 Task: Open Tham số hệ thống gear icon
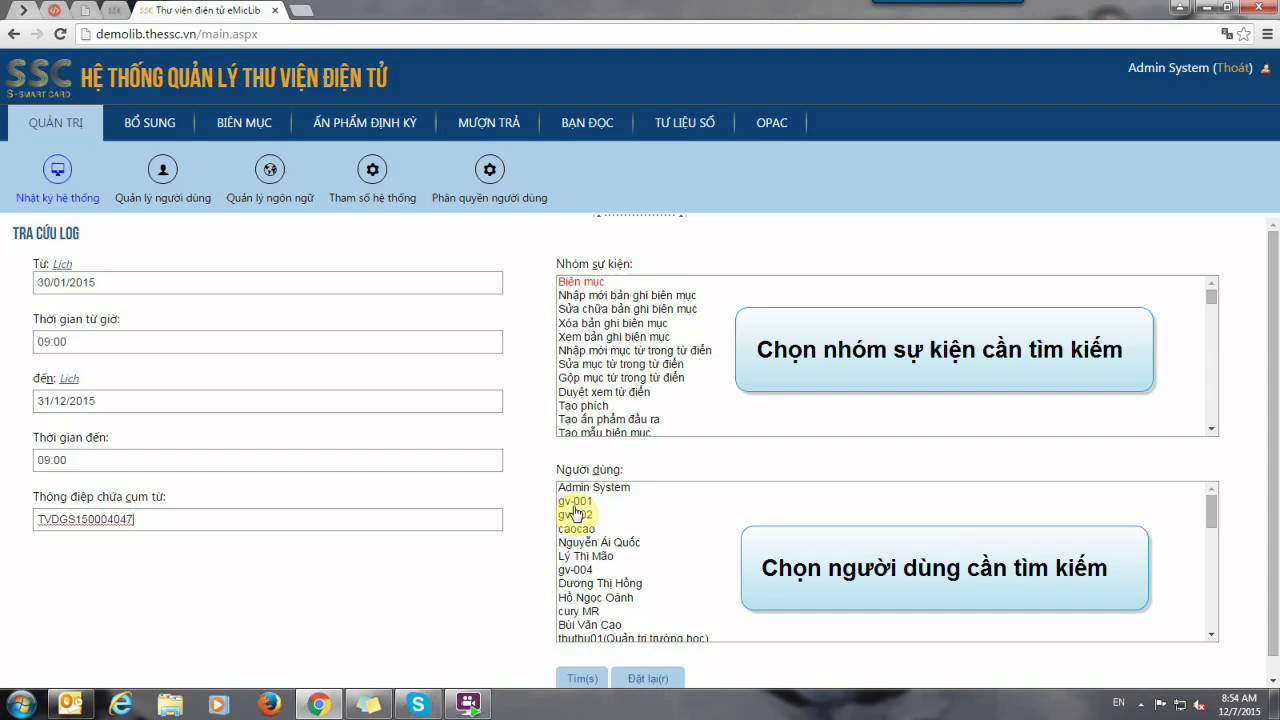pyautogui.click(x=372, y=170)
